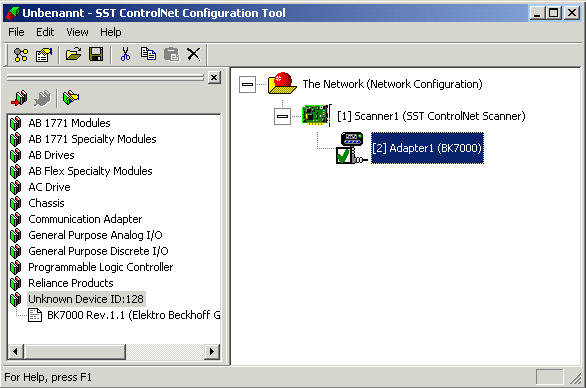Select AB 1771 Modules category
Viewport: 586px width, 388px height.
[70, 123]
